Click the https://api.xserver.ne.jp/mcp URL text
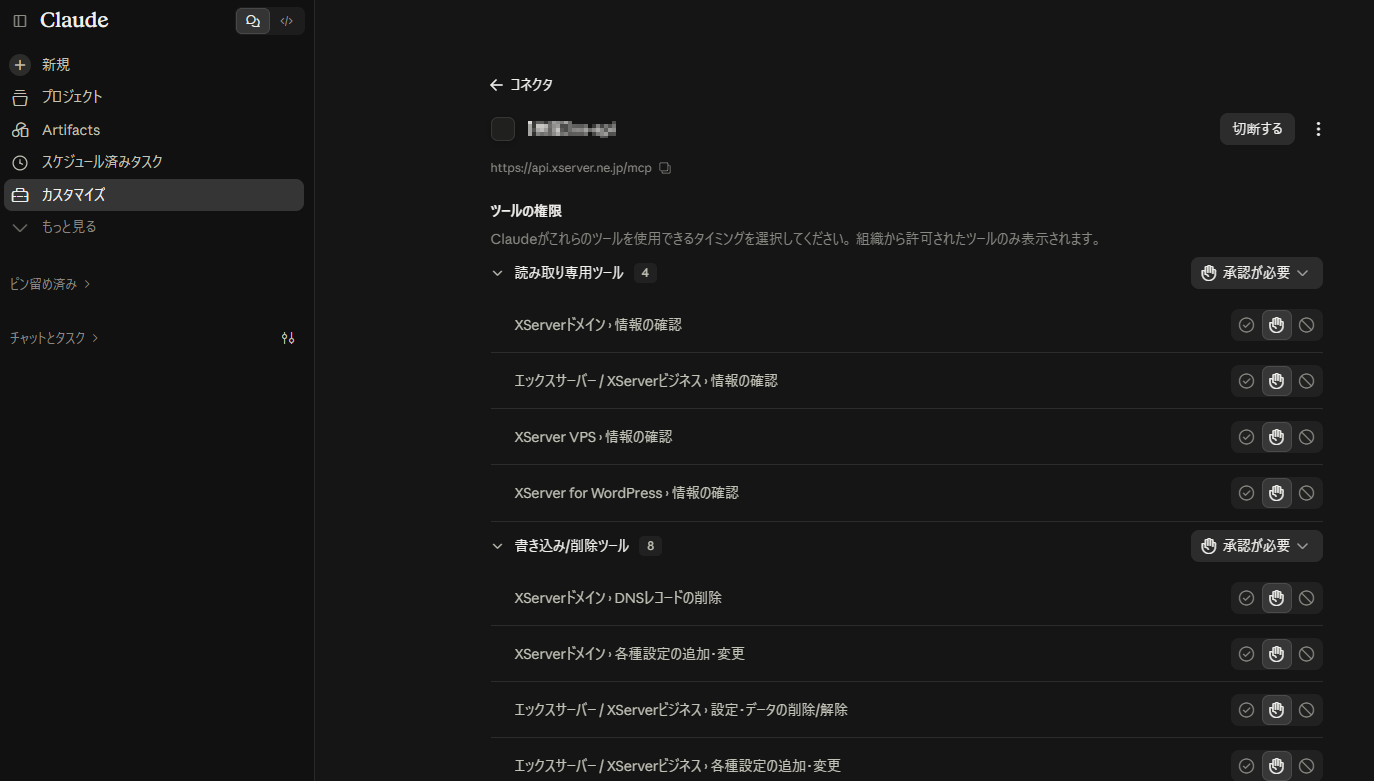Viewport: 1374px width, 781px height. click(x=571, y=168)
